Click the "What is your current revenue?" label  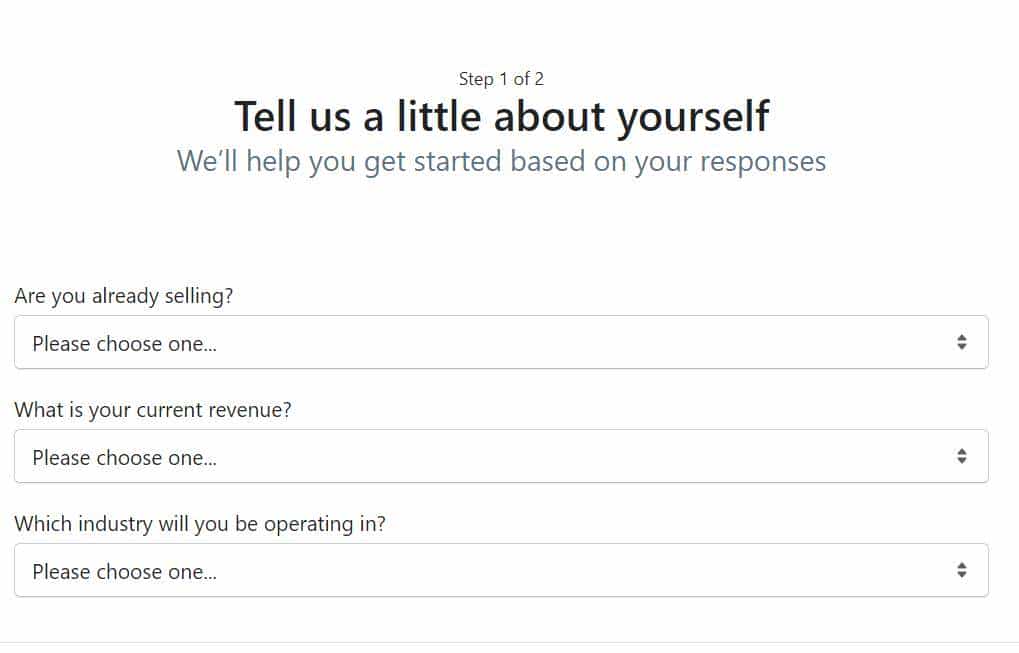(x=153, y=410)
